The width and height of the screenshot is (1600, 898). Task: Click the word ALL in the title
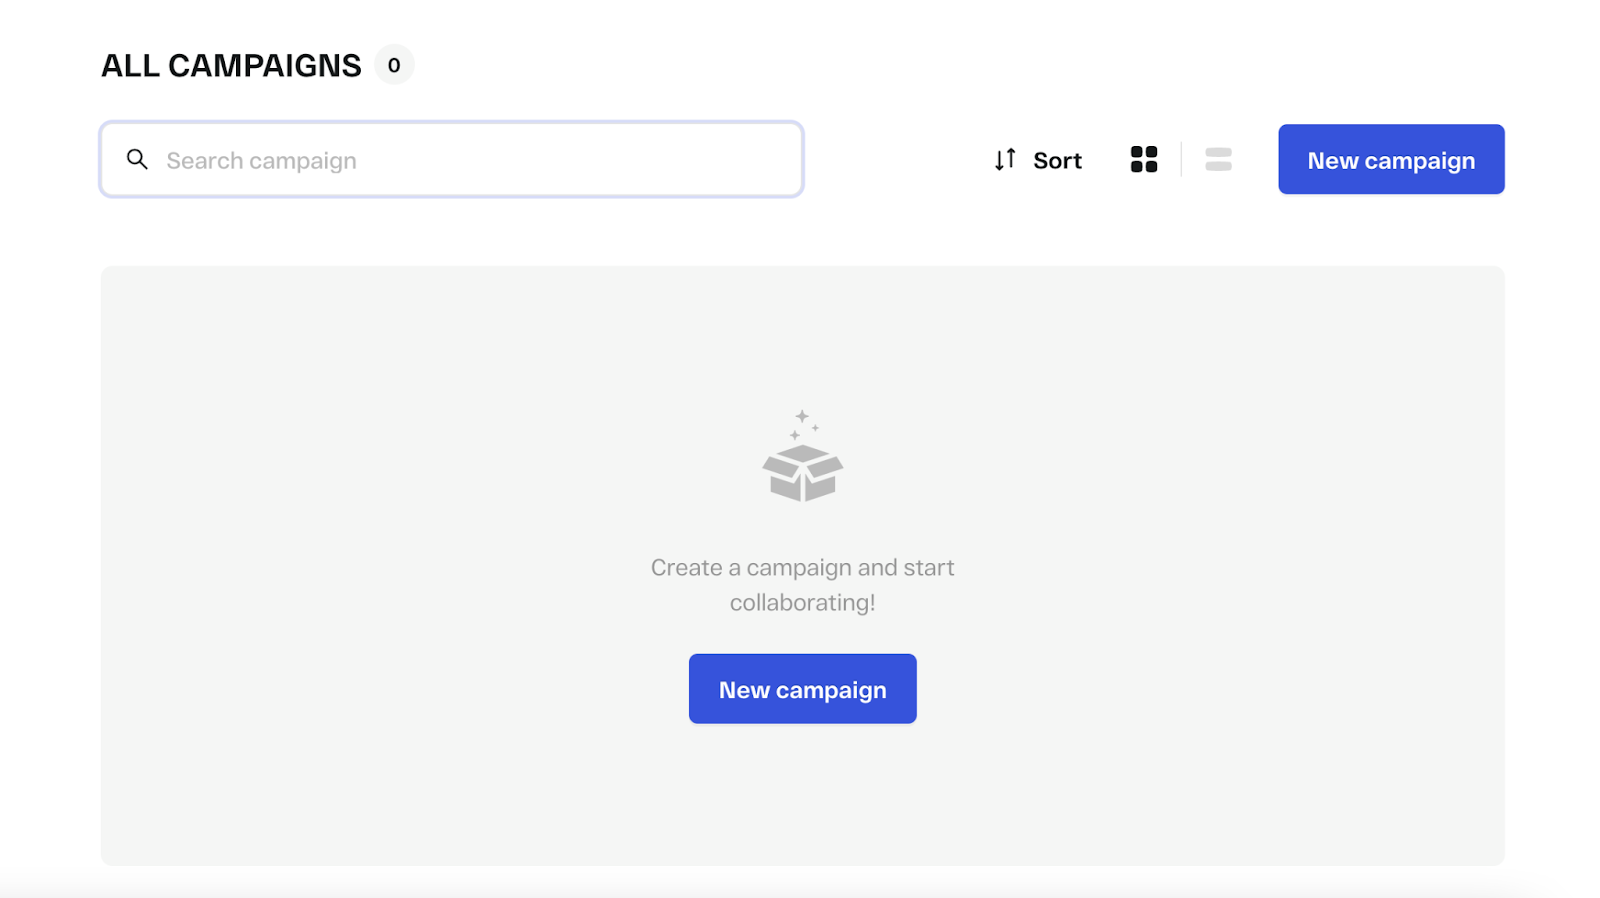coord(130,66)
